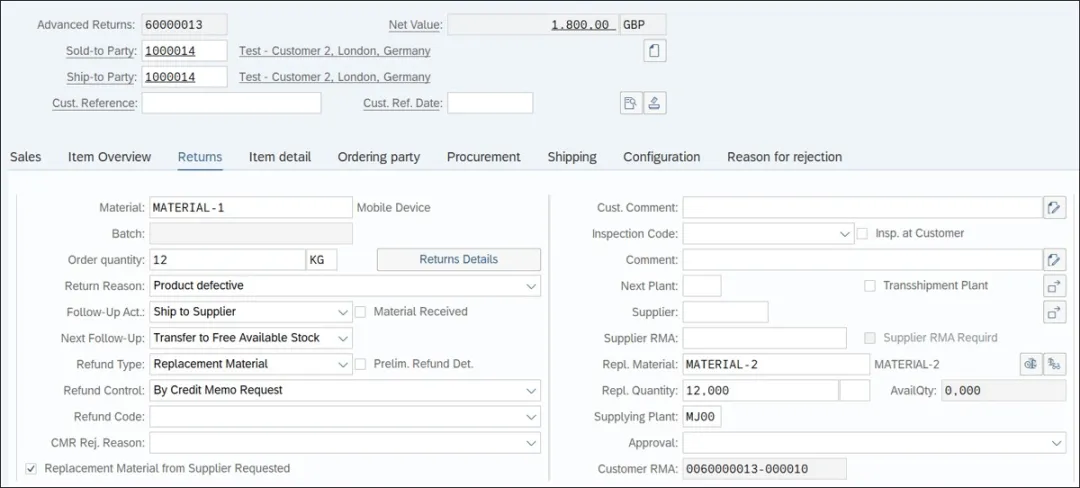The width and height of the screenshot is (1080, 488).
Task: Uncheck Replacement Material from Supplier Requested
Action: point(32,468)
